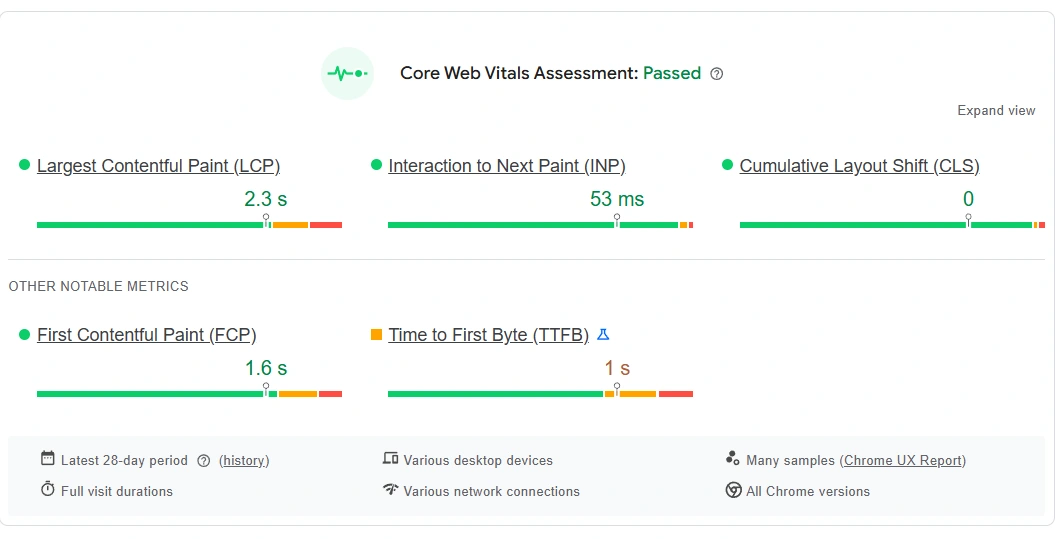Open the history link
The width and height of the screenshot is (1055, 539).
[x=244, y=461]
